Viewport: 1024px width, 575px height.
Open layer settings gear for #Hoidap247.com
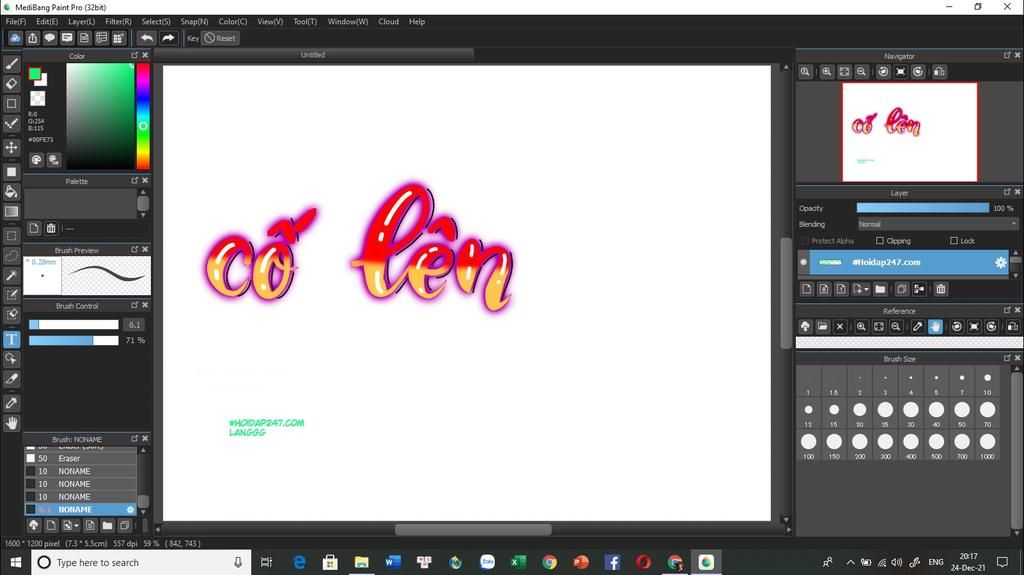coord(1000,262)
